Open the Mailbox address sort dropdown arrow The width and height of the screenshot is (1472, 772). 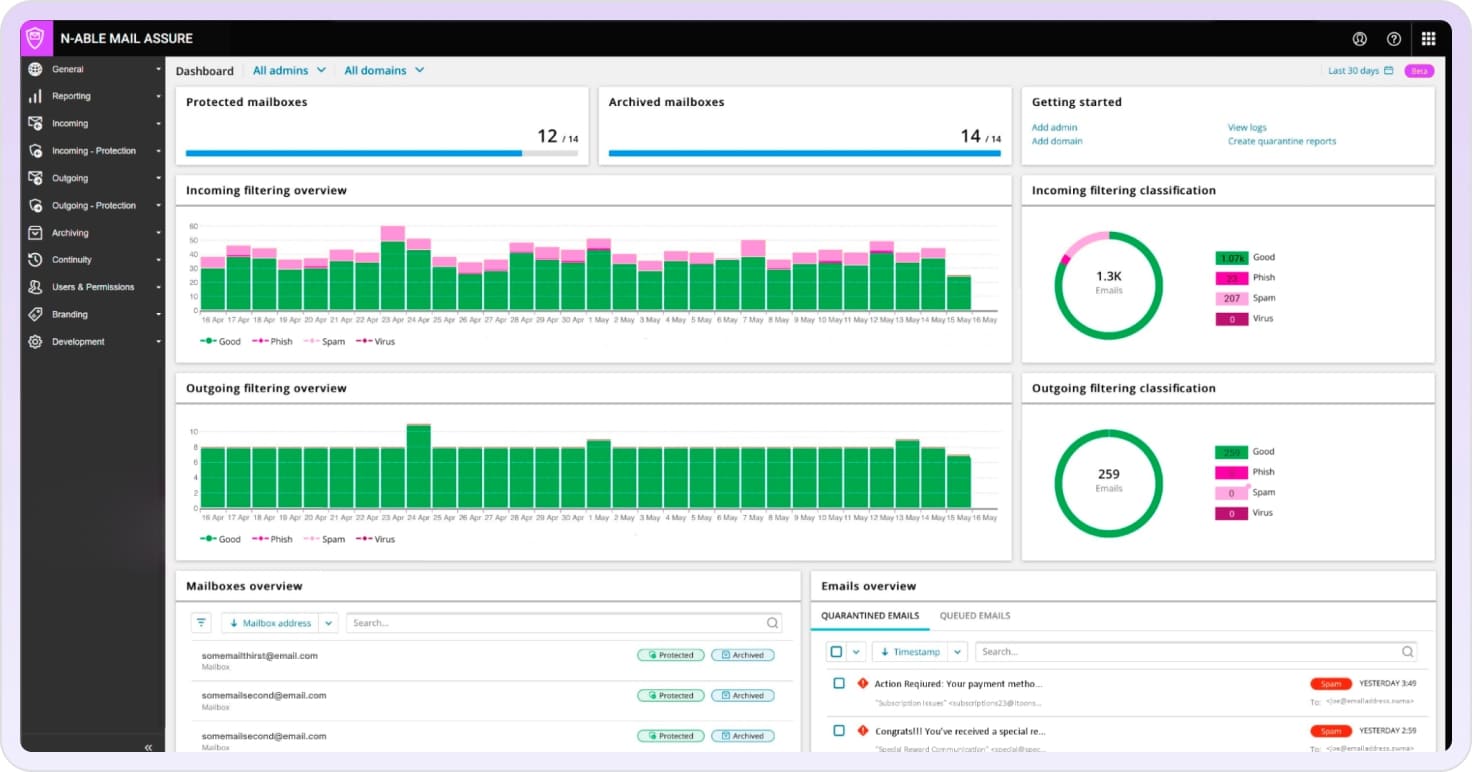point(328,623)
